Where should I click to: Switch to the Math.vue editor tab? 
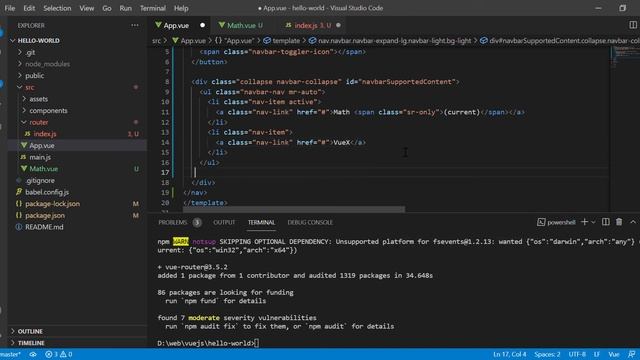click(241, 25)
